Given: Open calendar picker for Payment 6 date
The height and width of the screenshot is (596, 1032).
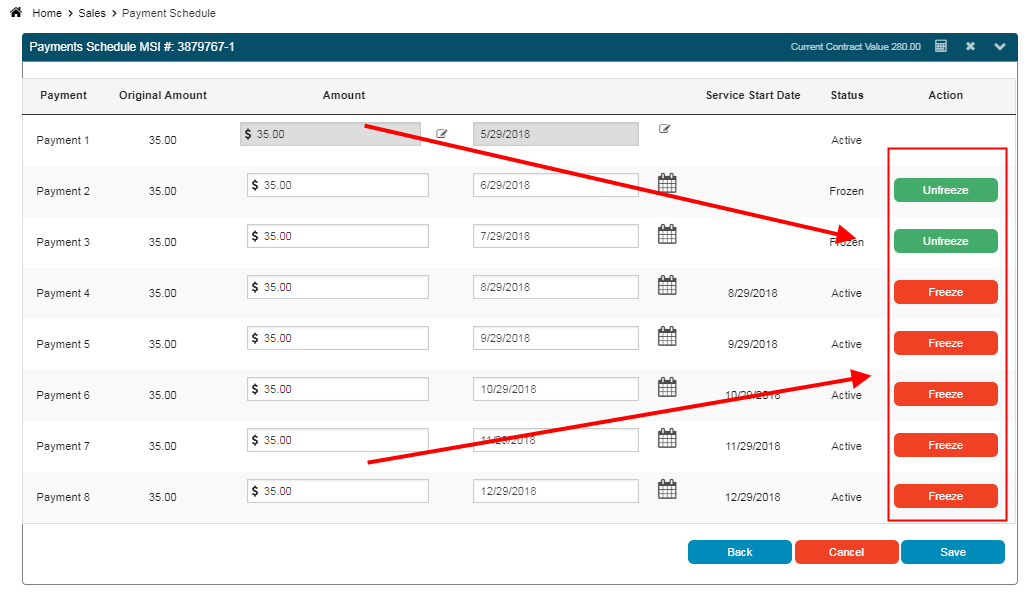Looking at the screenshot, I should 667,387.
